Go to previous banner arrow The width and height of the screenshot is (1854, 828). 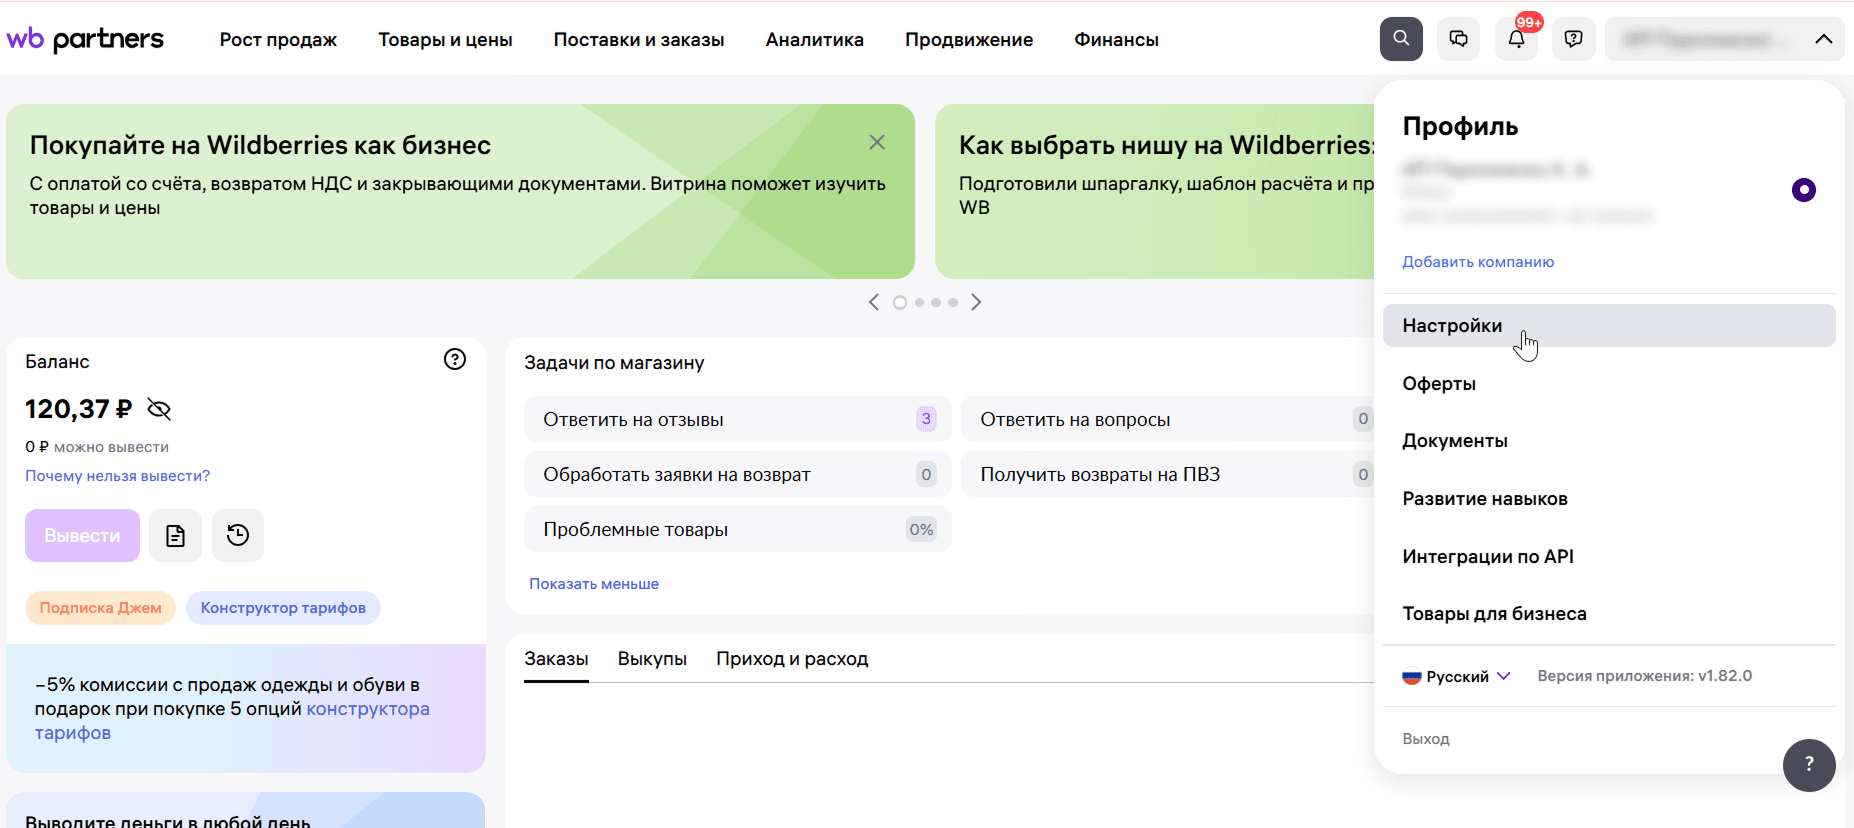(874, 302)
